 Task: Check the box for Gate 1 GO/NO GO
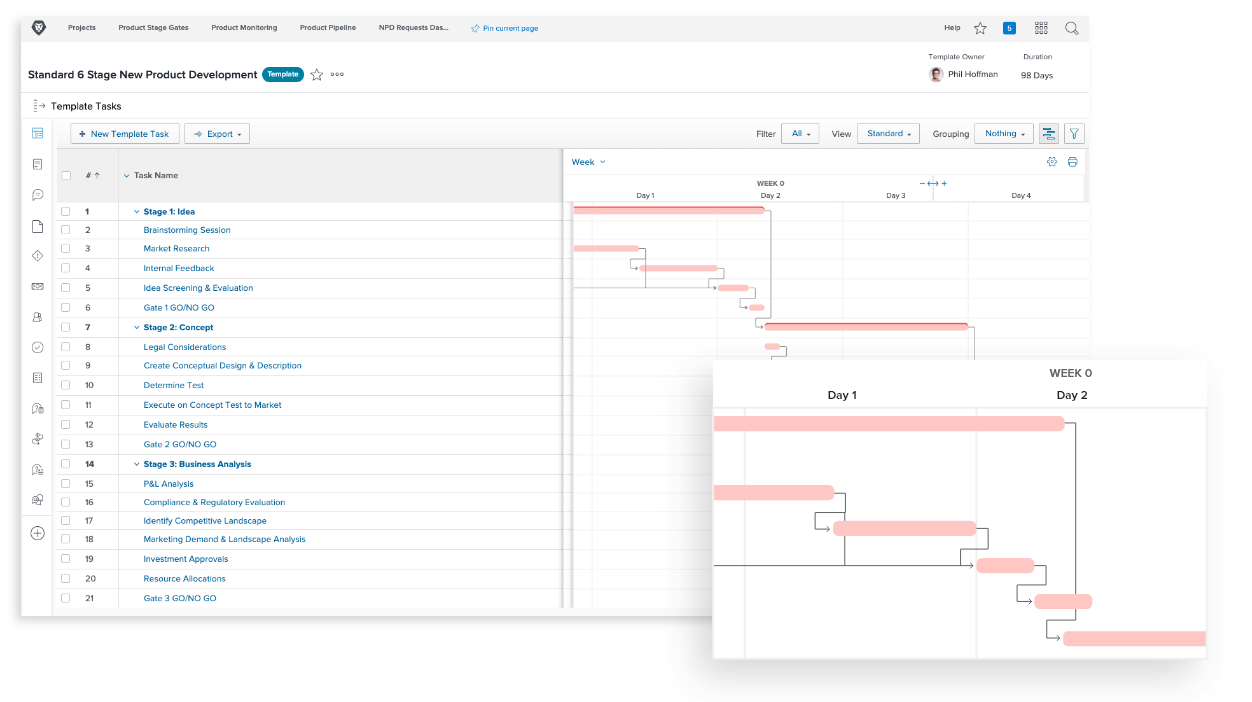tap(66, 307)
